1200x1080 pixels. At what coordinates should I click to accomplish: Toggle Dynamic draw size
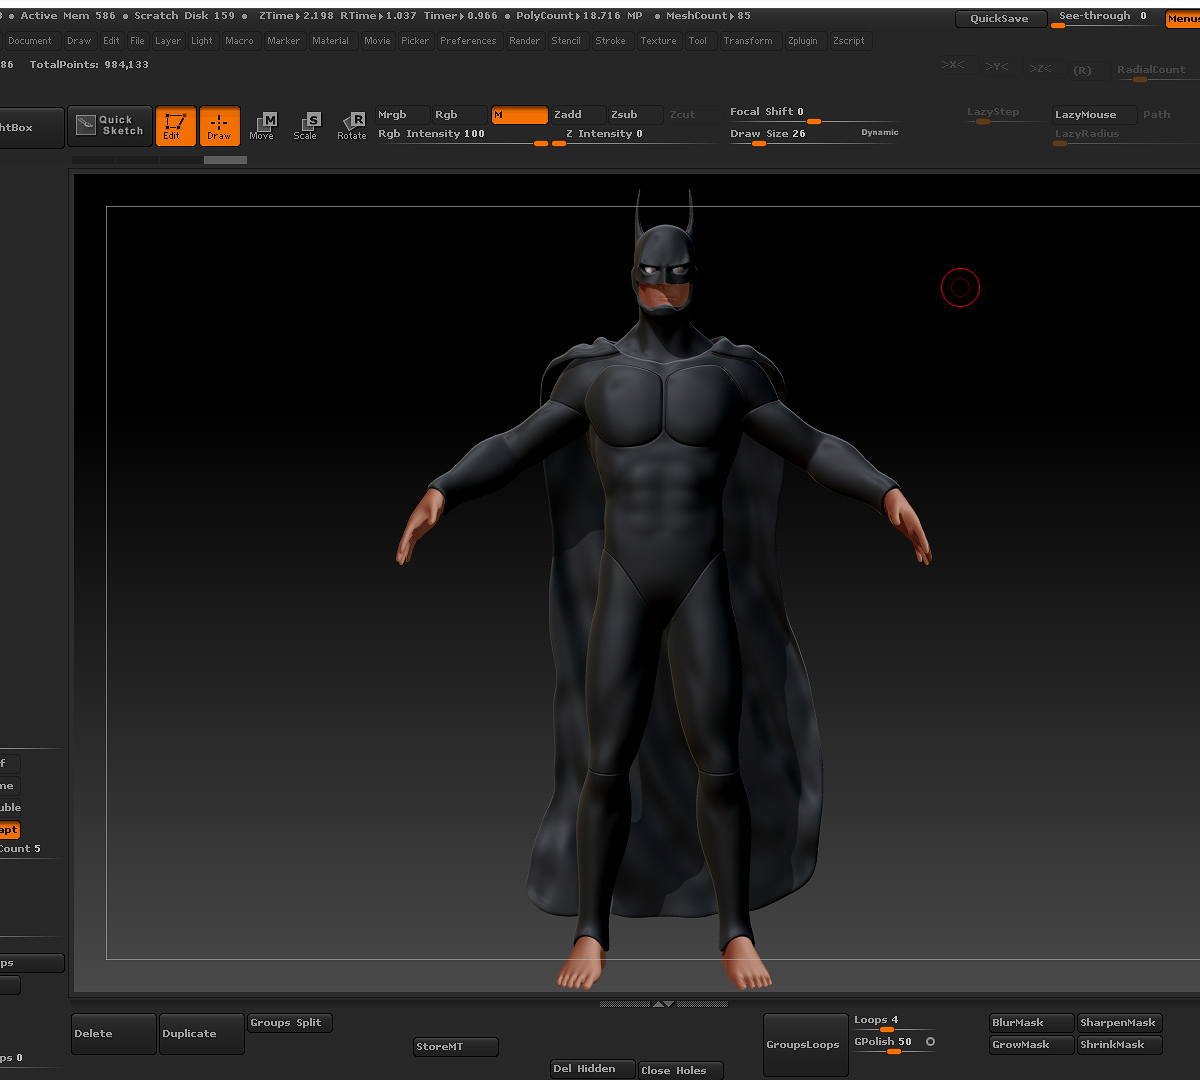pos(880,132)
